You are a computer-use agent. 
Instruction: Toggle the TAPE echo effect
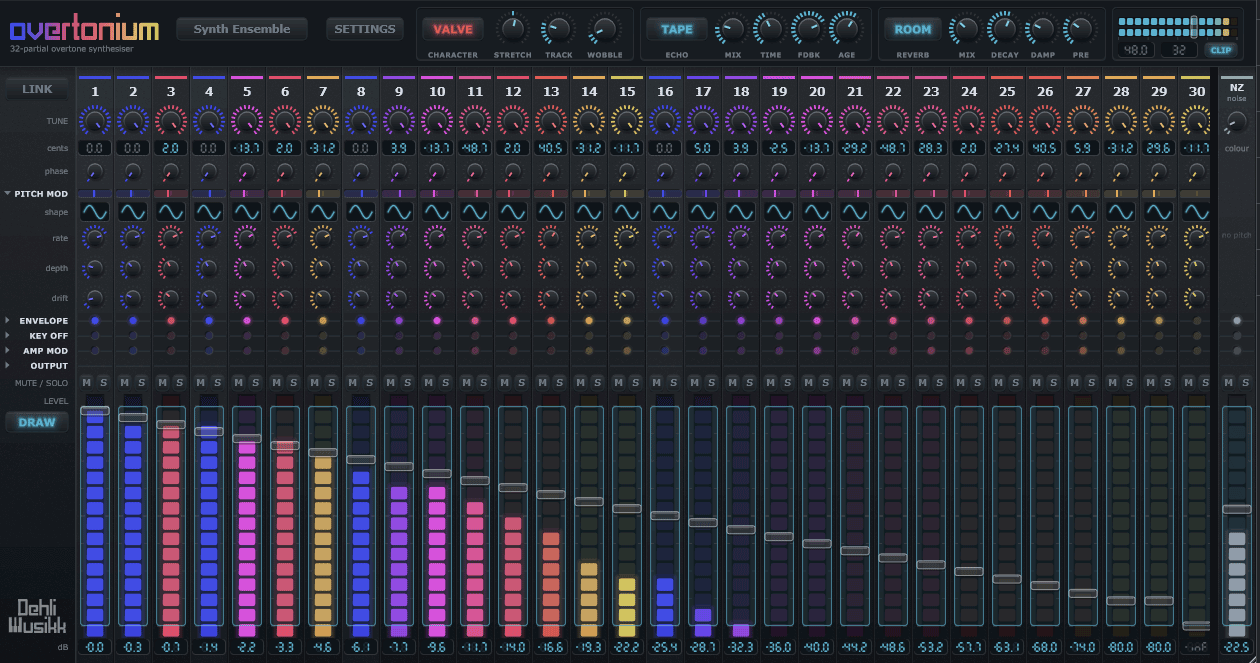point(677,29)
